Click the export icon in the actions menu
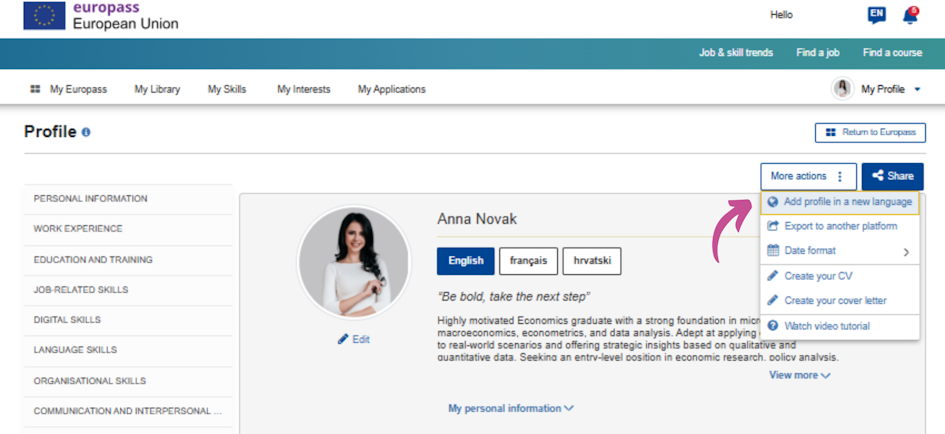The width and height of the screenshot is (945, 434). pos(773,227)
